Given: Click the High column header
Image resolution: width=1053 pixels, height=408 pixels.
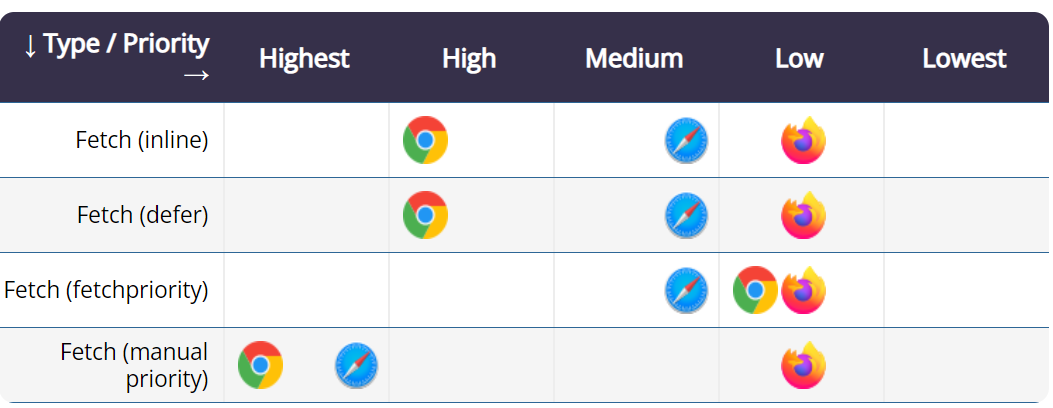Looking at the screenshot, I should tap(469, 58).
